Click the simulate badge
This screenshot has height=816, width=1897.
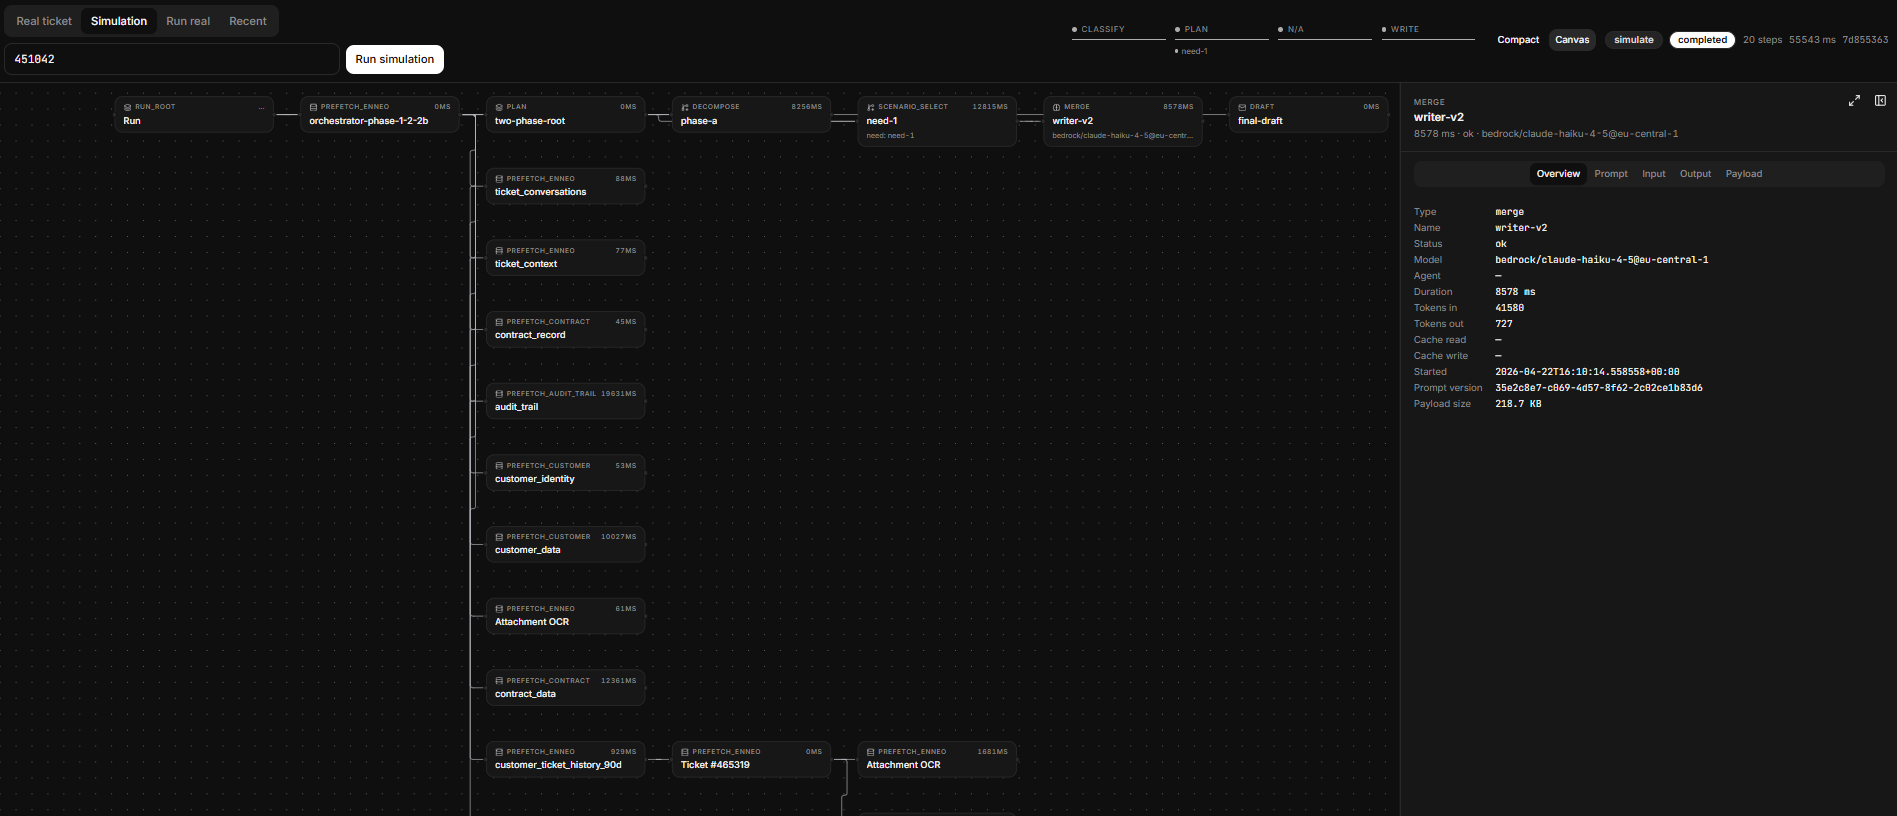tap(1634, 40)
